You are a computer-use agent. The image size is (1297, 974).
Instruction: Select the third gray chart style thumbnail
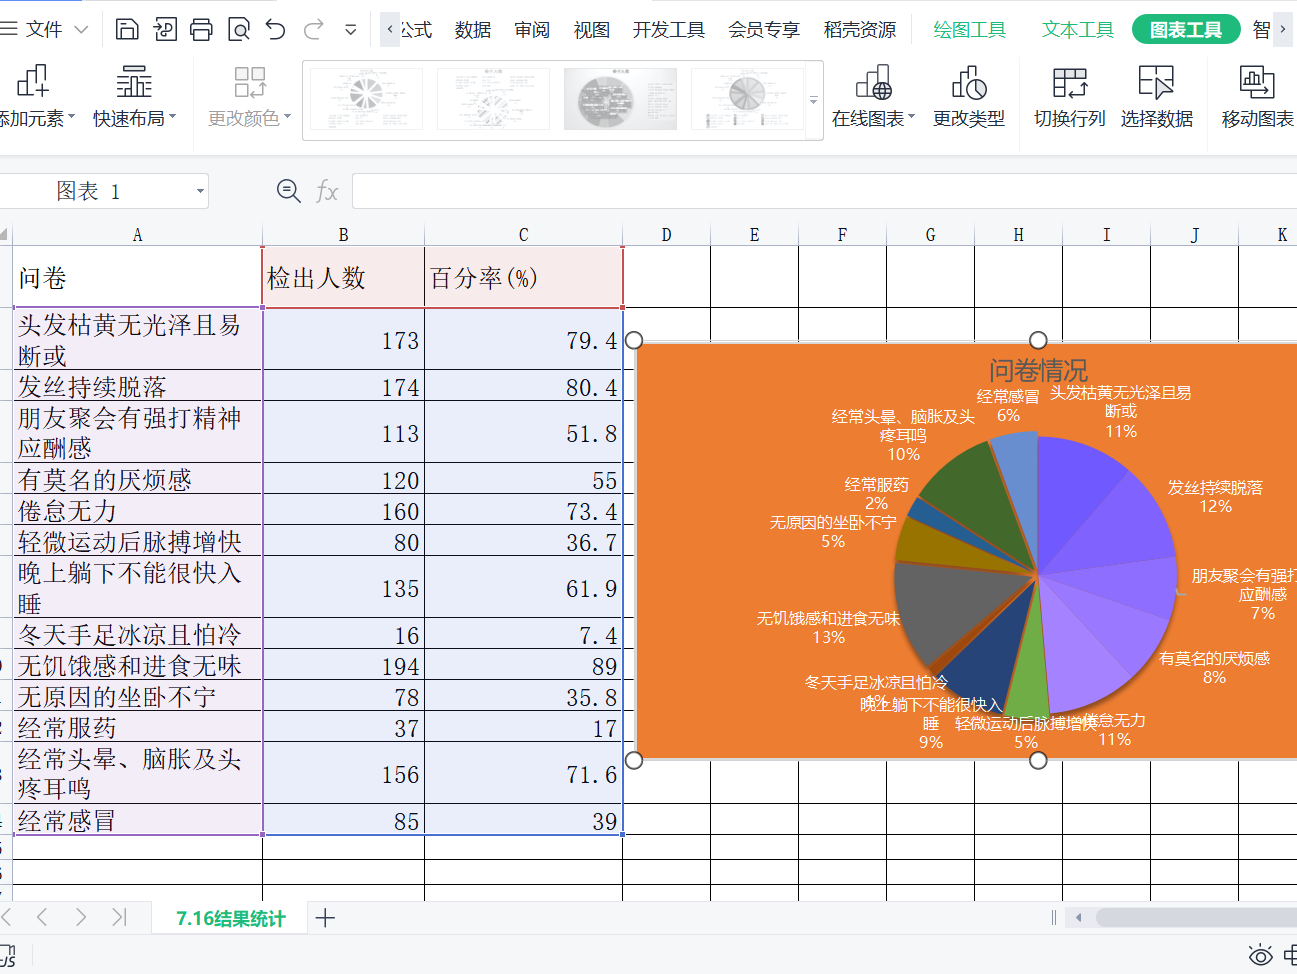pyautogui.click(x=620, y=99)
